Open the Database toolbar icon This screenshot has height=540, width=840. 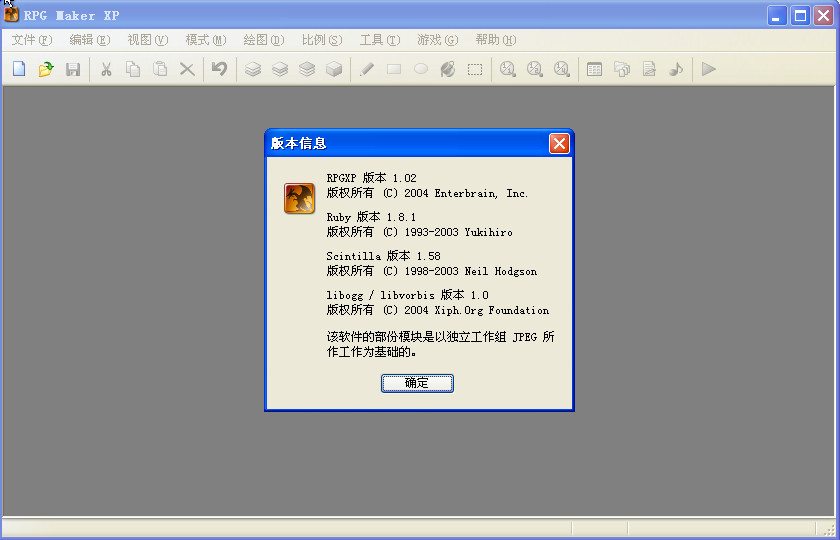point(594,69)
